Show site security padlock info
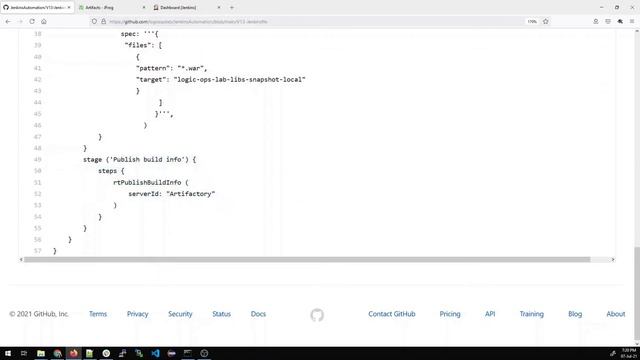Viewport: 640px width, 360px height. point(103,21)
